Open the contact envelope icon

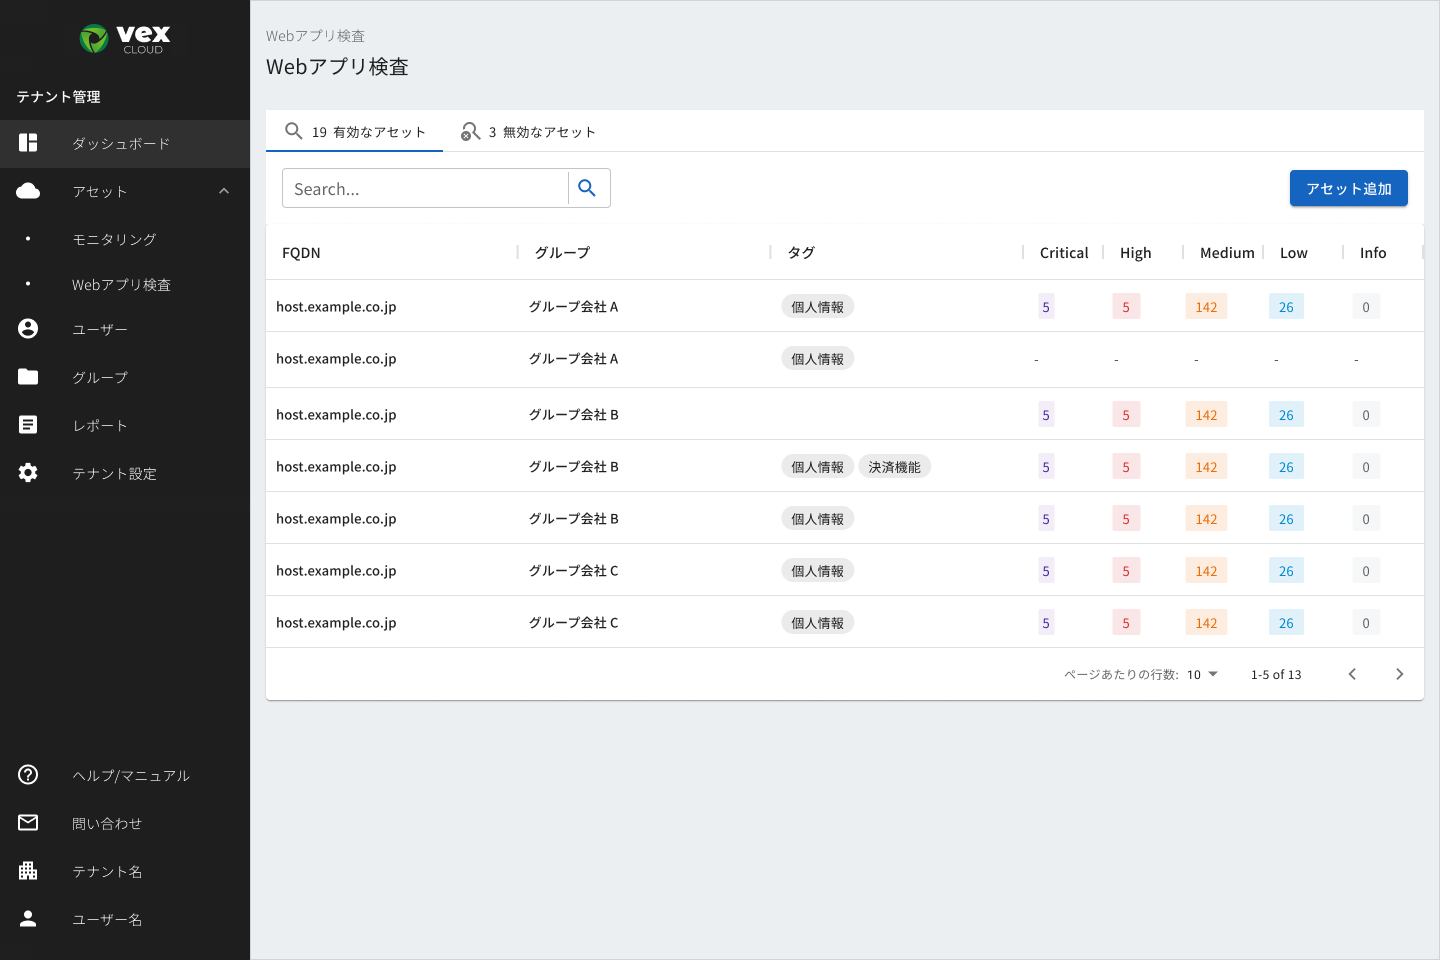28,823
